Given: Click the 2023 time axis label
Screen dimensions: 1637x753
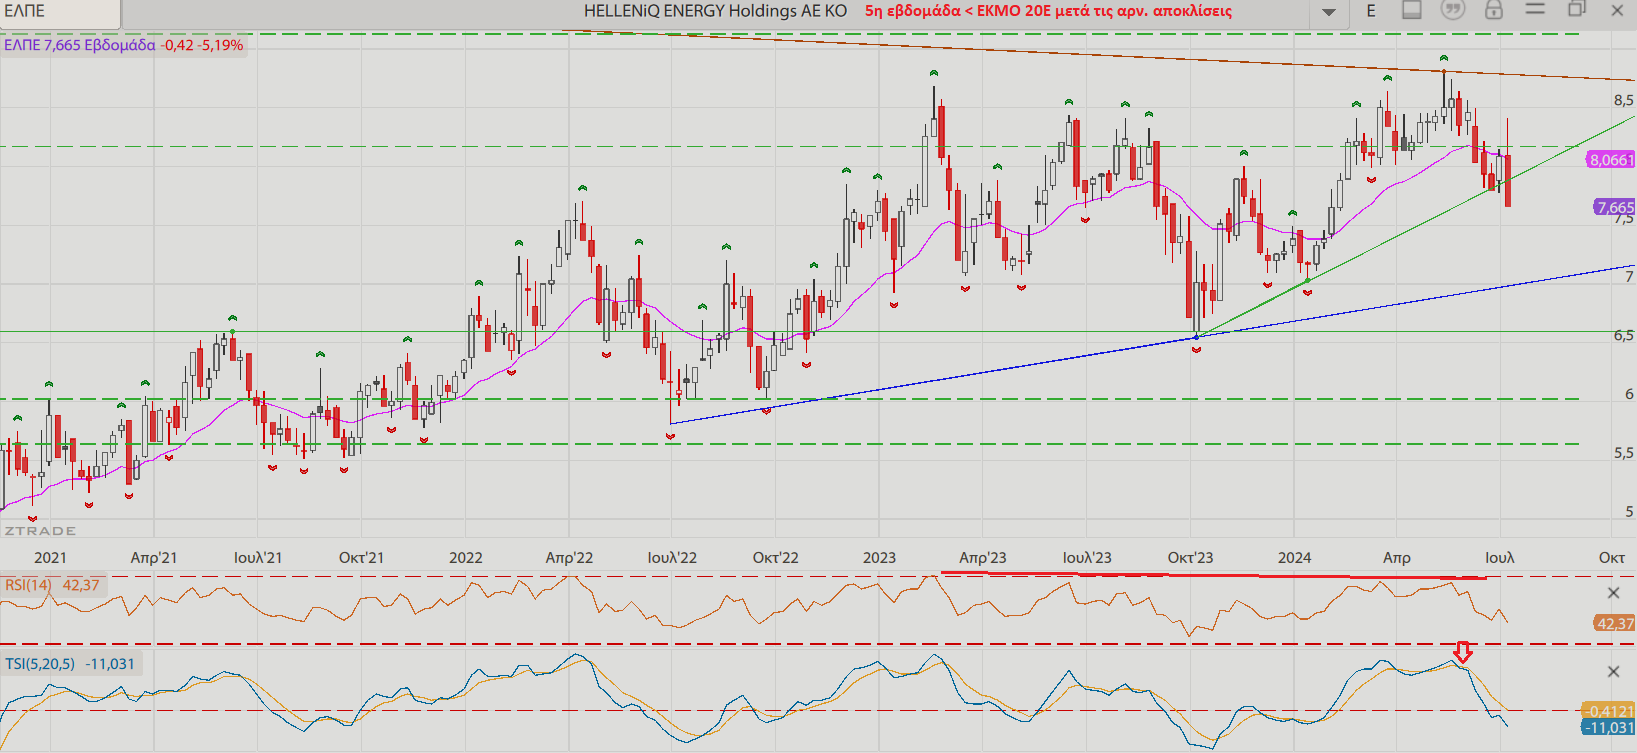Looking at the screenshot, I should pyautogui.click(x=880, y=558).
